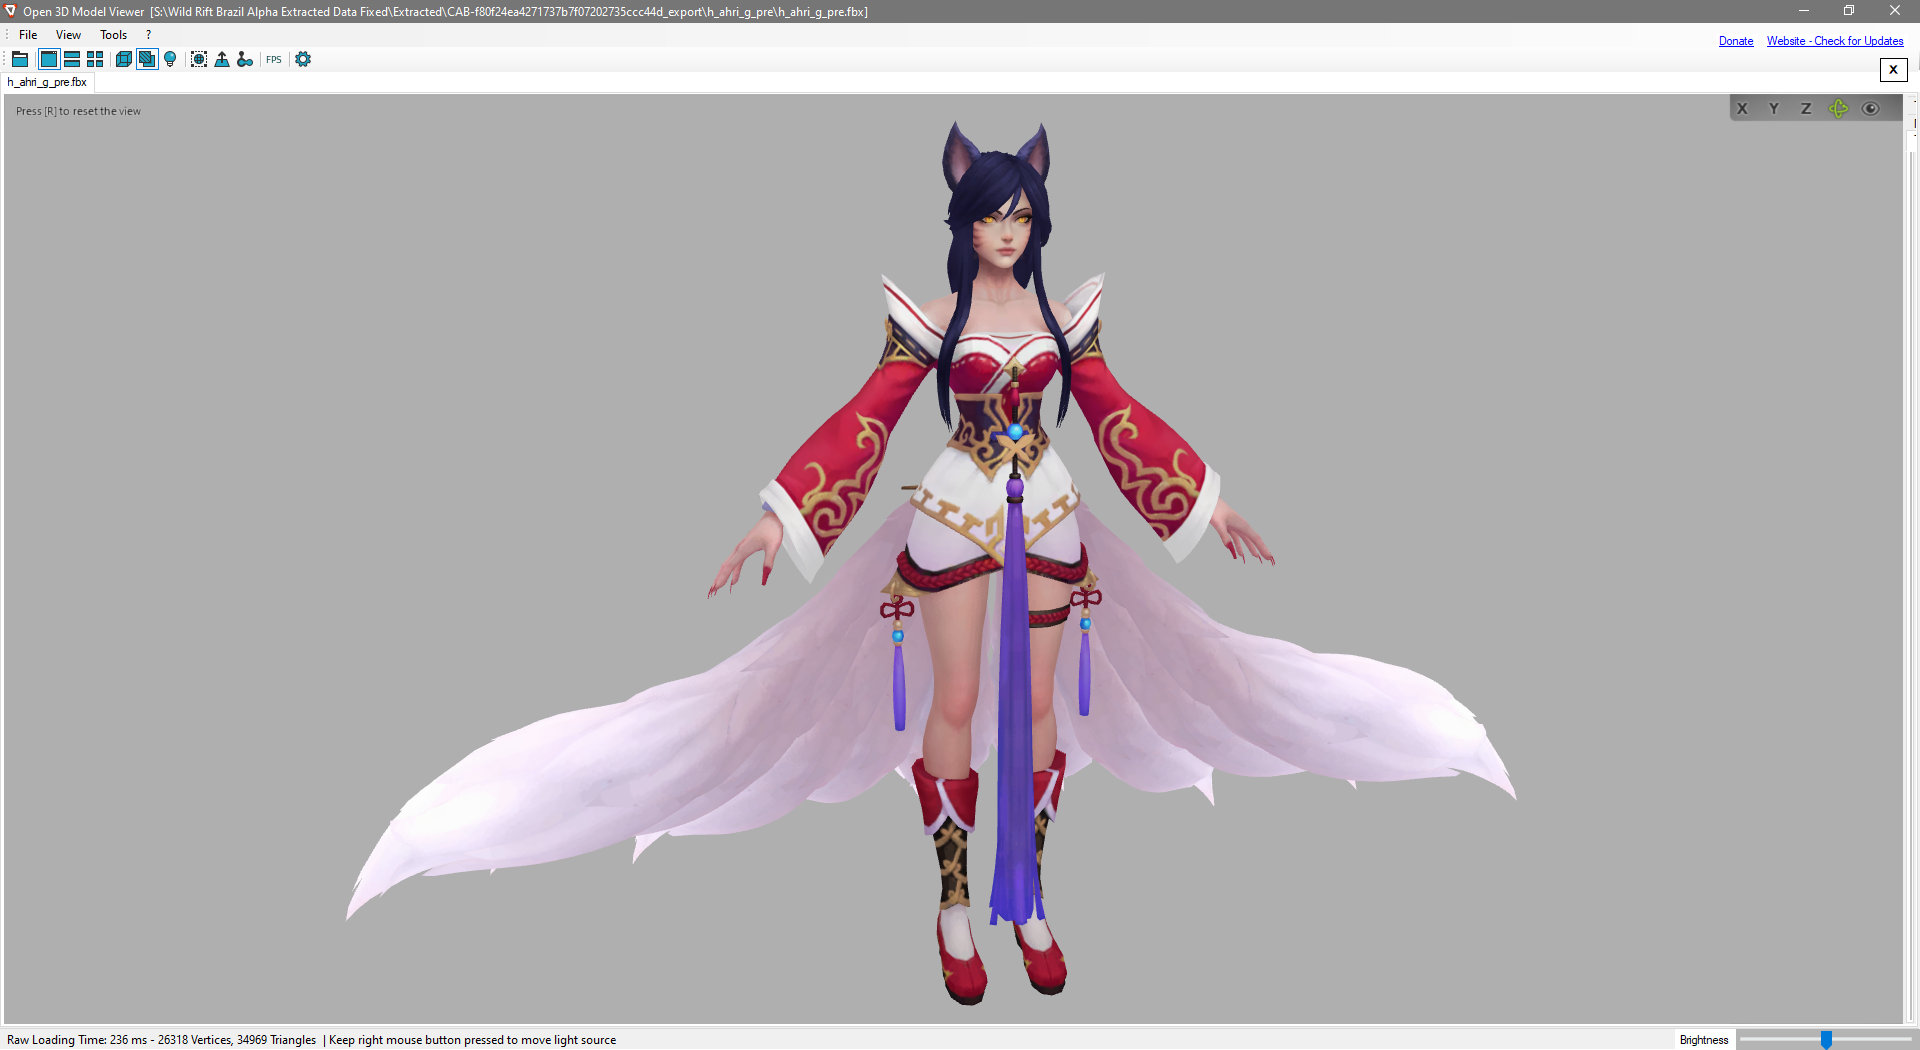This screenshot has width=1920, height=1050.
Task: Click the 'Press [R] to reset the view' text
Action: [78, 111]
